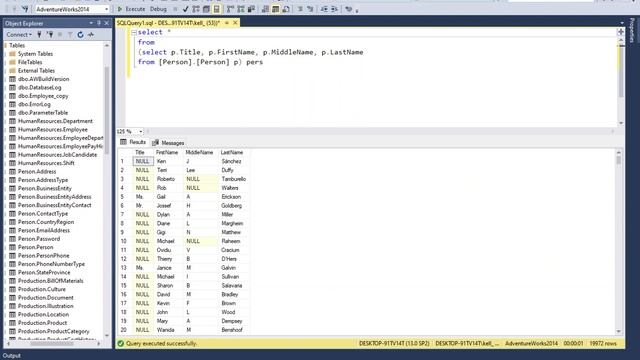Toggle Include Live Query Statistics
The height and width of the screenshot is (360, 640).
[x=240, y=9]
